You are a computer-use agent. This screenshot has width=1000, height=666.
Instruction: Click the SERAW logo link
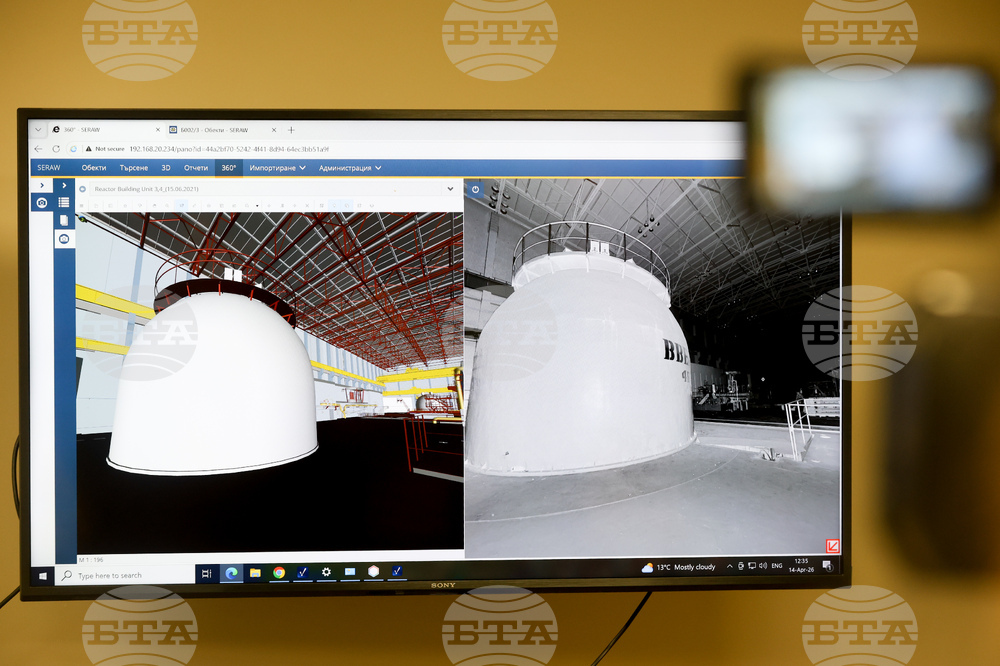(48, 168)
